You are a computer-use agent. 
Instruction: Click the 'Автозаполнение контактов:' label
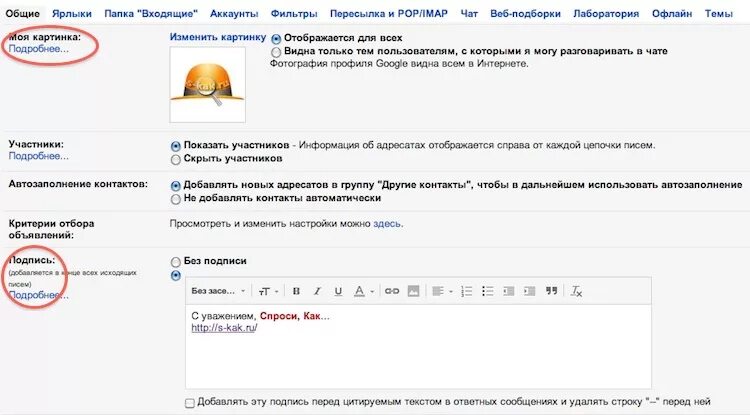pyautogui.click(x=78, y=184)
